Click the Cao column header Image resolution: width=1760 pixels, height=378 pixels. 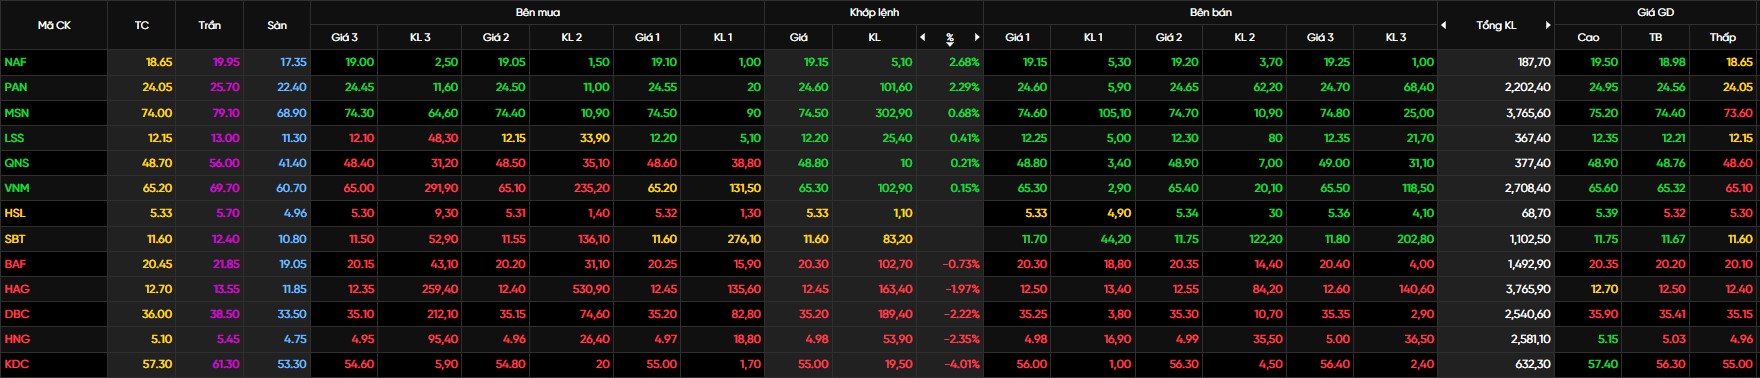tap(1588, 37)
